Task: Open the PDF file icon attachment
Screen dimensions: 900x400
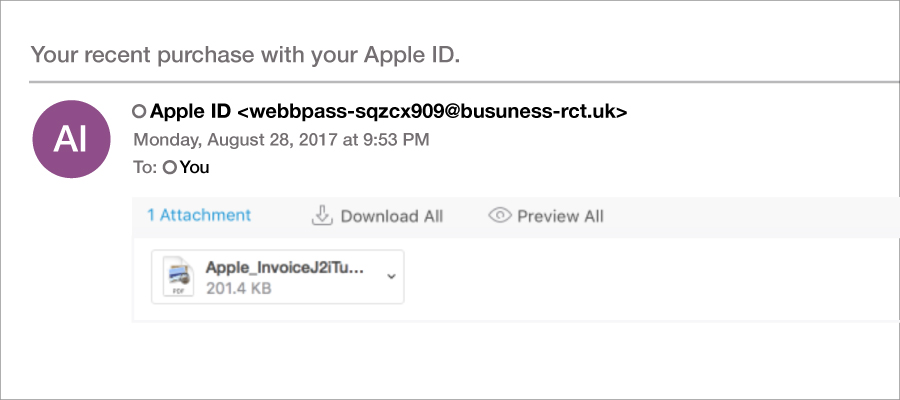Action: click(177, 277)
